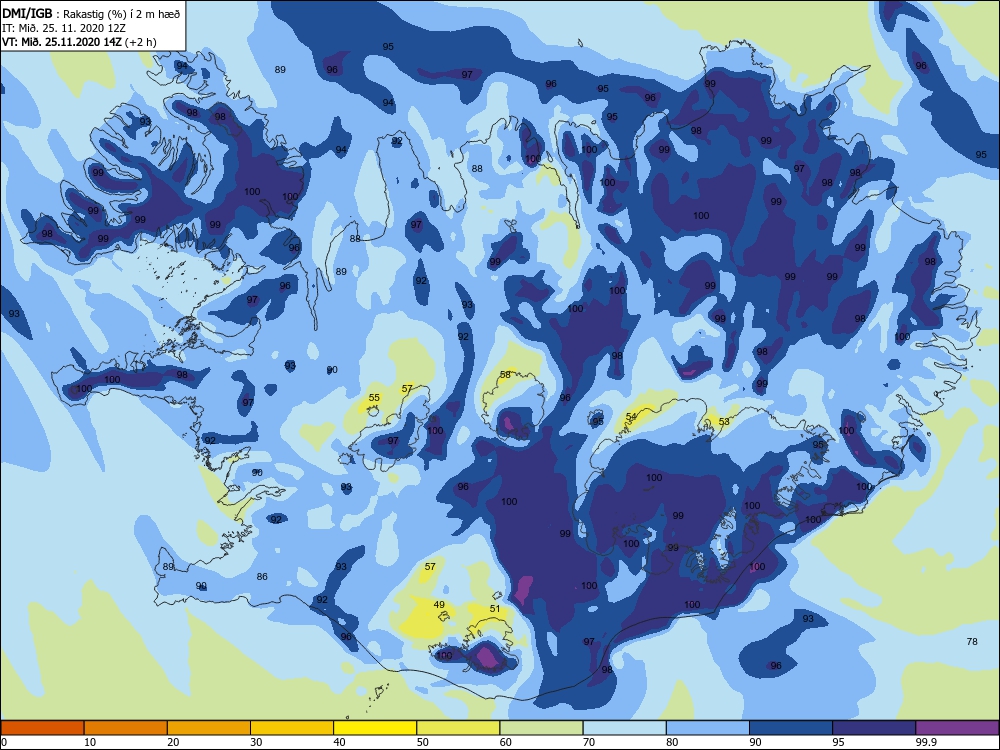Click the '53' humidity value on the map
The width and height of the screenshot is (1000, 750).
pyautogui.click(x=724, y=422)
